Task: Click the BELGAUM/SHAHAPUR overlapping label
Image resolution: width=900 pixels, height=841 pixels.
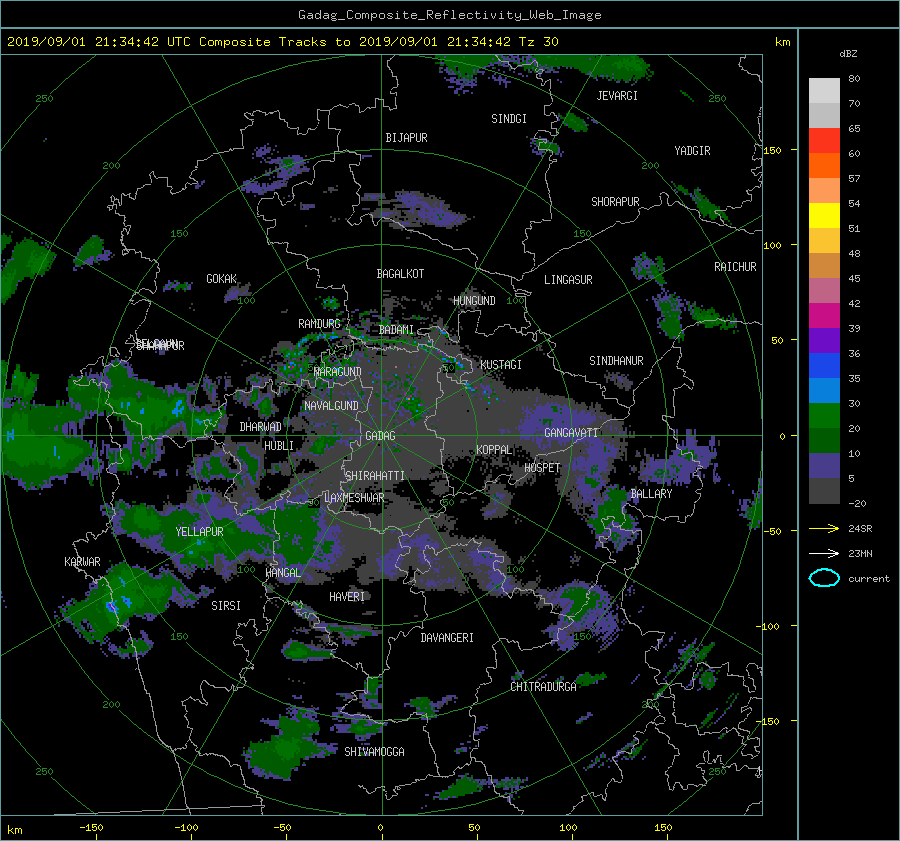Action: [160, 345]
